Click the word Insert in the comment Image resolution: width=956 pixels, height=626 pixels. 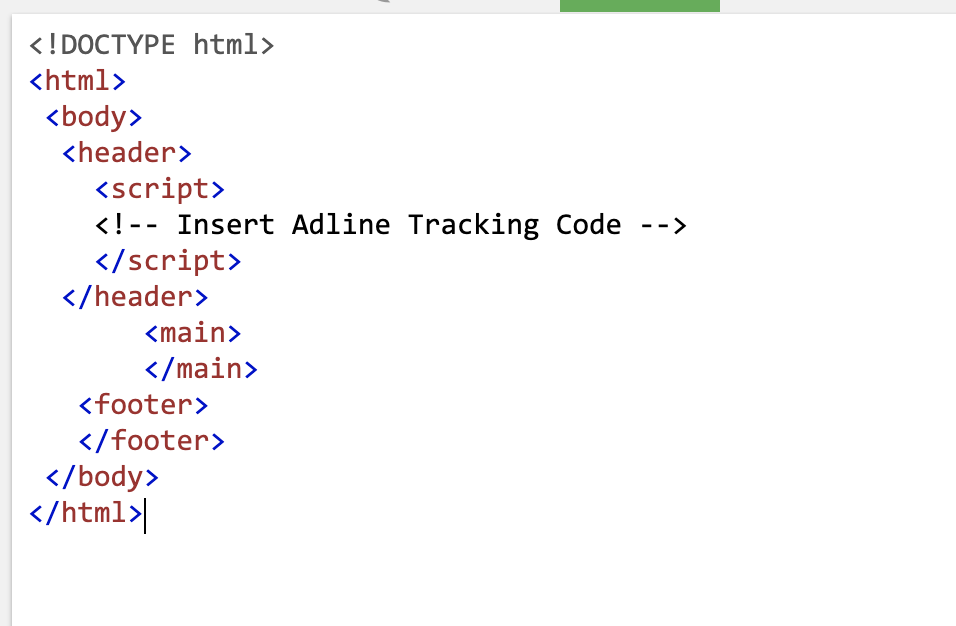coord(226,225)
